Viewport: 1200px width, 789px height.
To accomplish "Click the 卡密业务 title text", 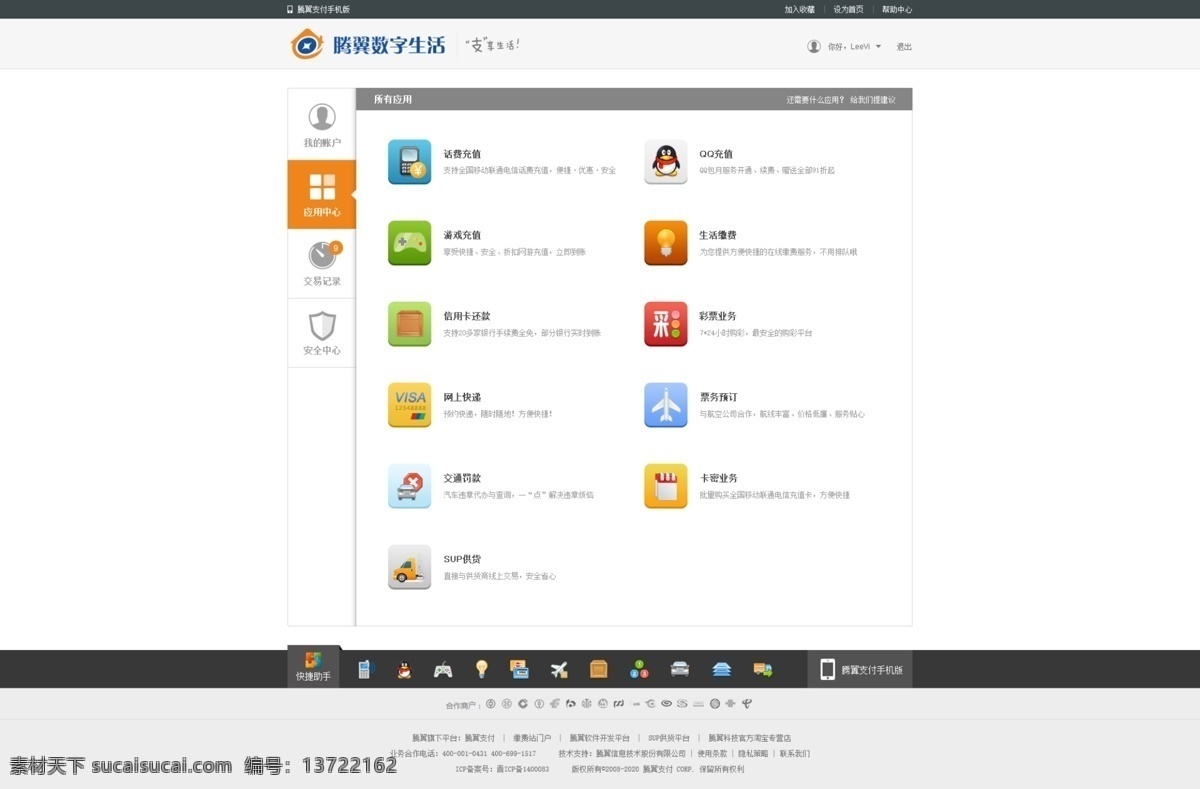I will [x=718, y=478].
